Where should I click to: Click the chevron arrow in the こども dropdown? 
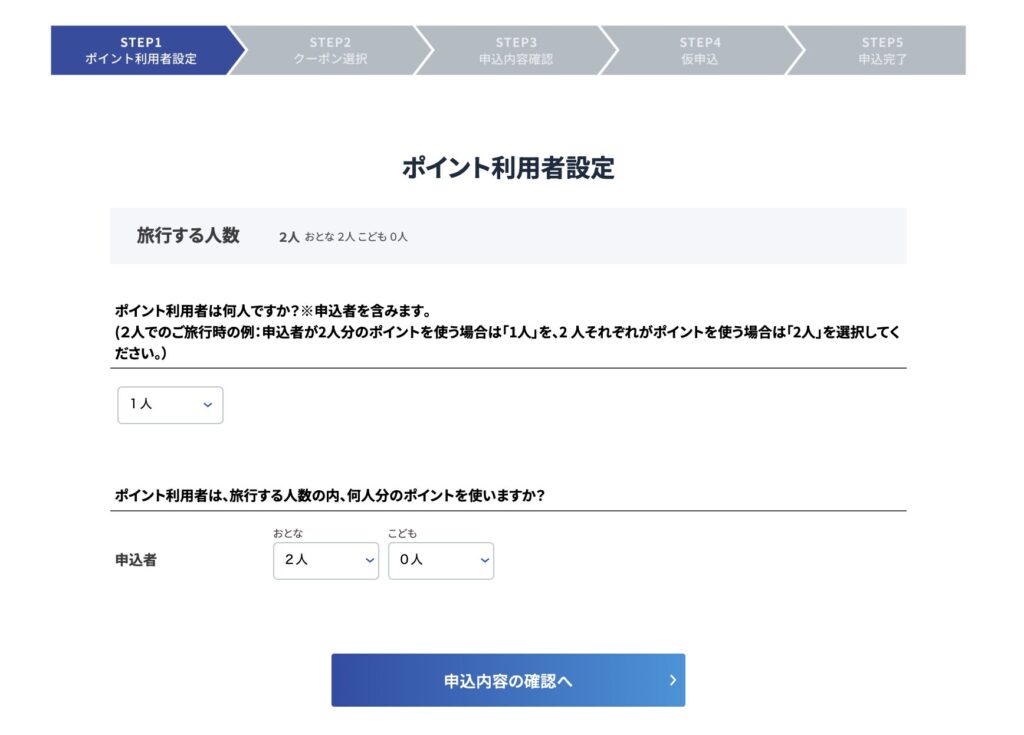click(484, 561)
